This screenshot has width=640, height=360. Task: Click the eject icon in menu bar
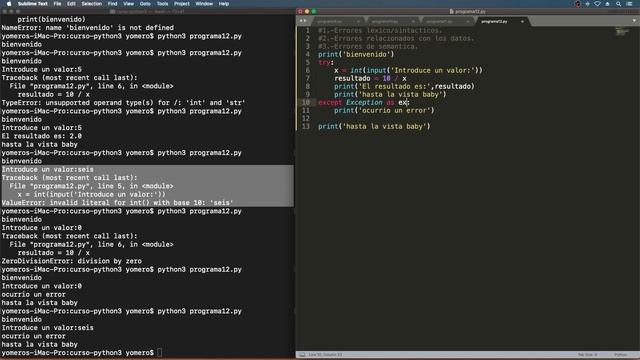[608, 4]
